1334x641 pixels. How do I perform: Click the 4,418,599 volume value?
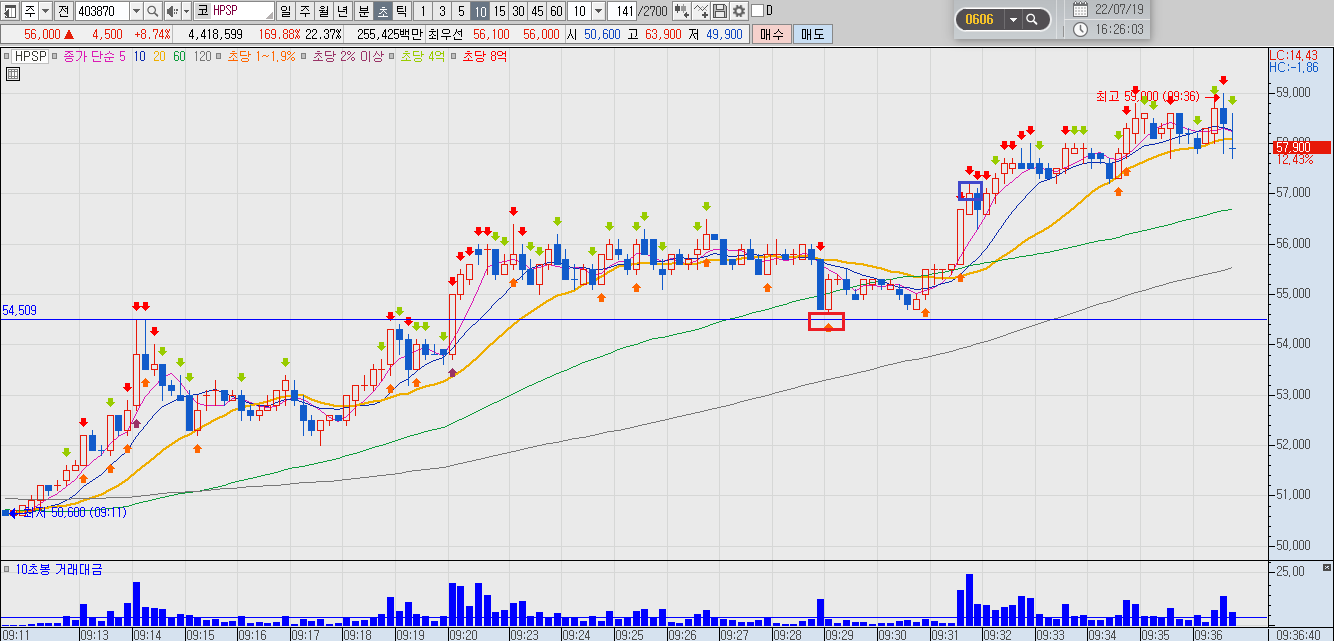pyautogui.click(x=215, y=34)
